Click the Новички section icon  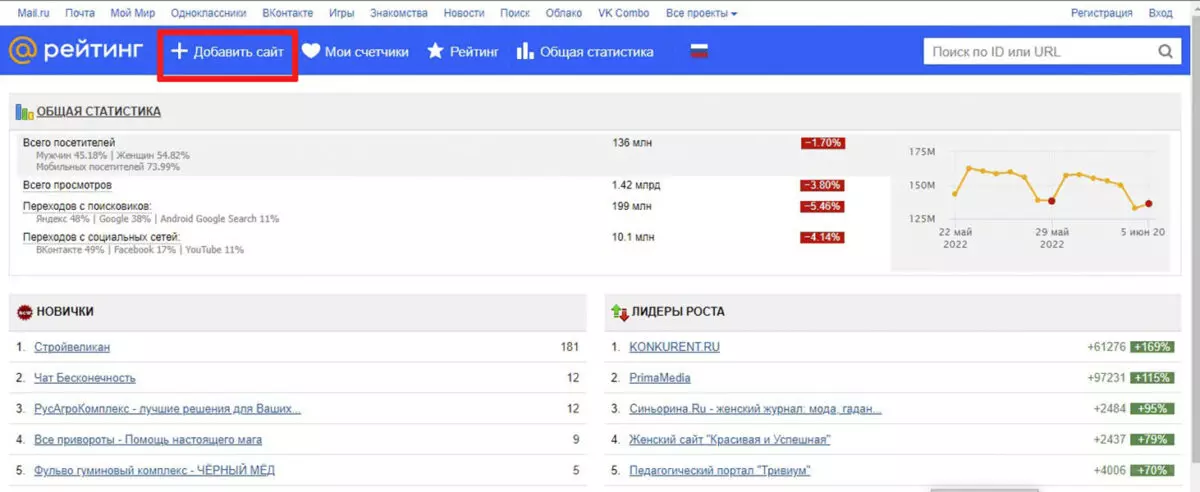[25, 312]
